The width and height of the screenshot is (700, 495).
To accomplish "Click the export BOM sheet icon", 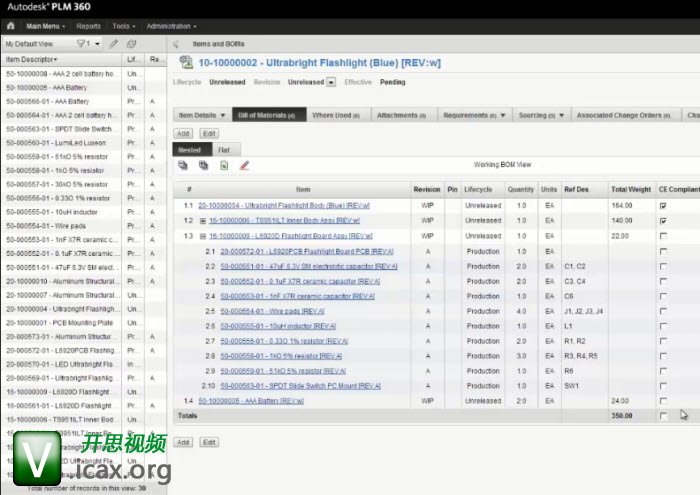I will (224, 166).
